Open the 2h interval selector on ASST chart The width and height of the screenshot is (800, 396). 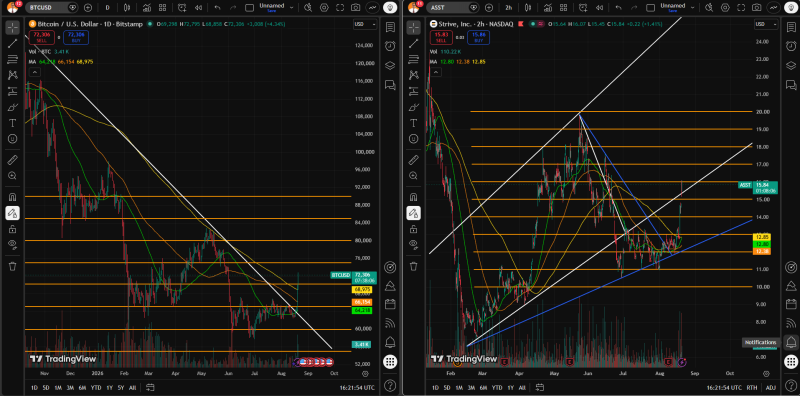click(x=509, y=8)
